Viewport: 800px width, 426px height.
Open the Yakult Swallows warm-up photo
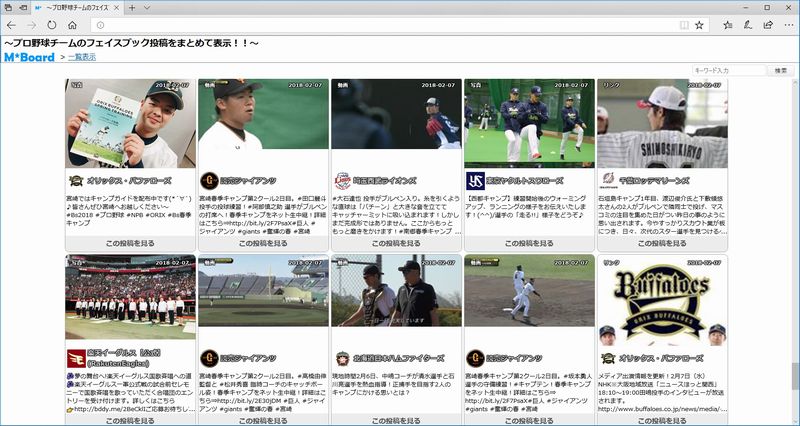click(530, 123)
